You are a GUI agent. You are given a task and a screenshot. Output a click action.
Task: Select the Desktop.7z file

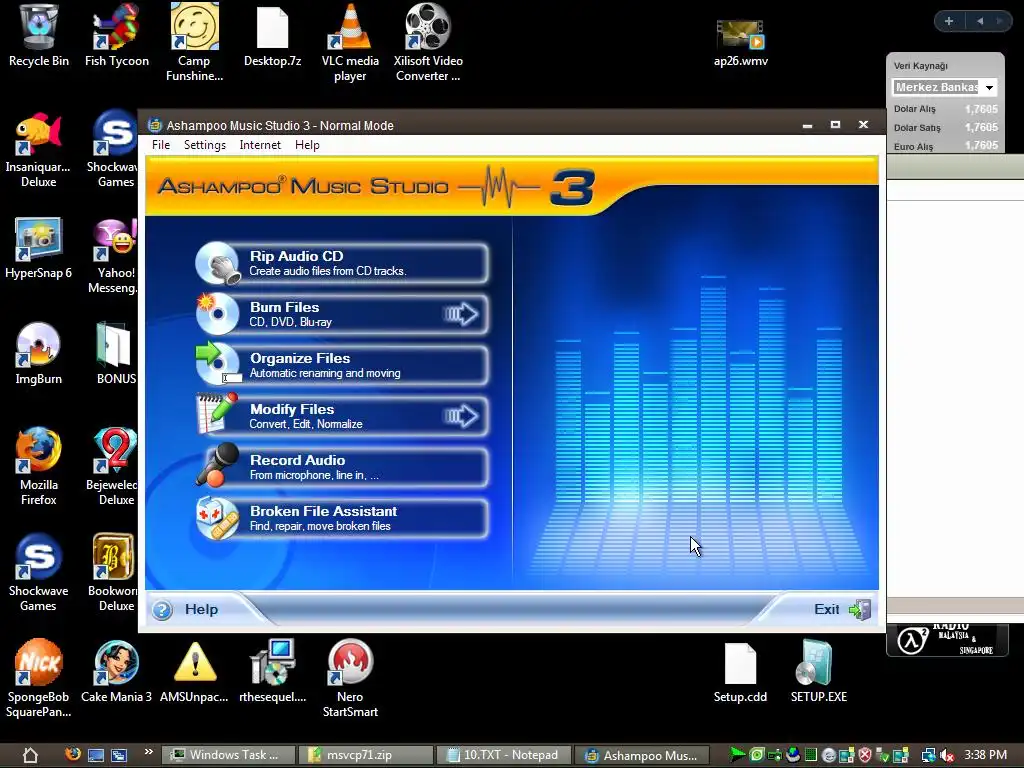coord(272,36)
